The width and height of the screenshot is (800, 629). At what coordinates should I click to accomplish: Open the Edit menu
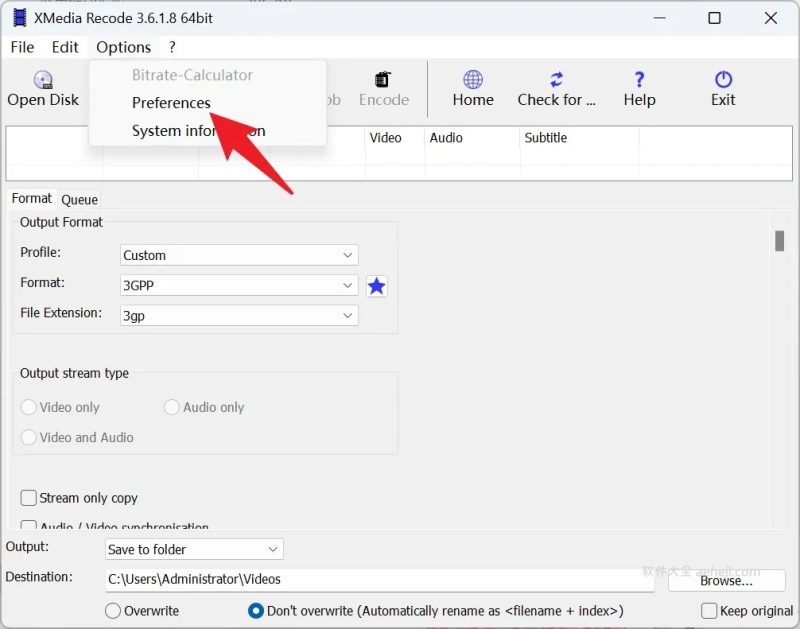pyautogui.click(x=65, y=46)
